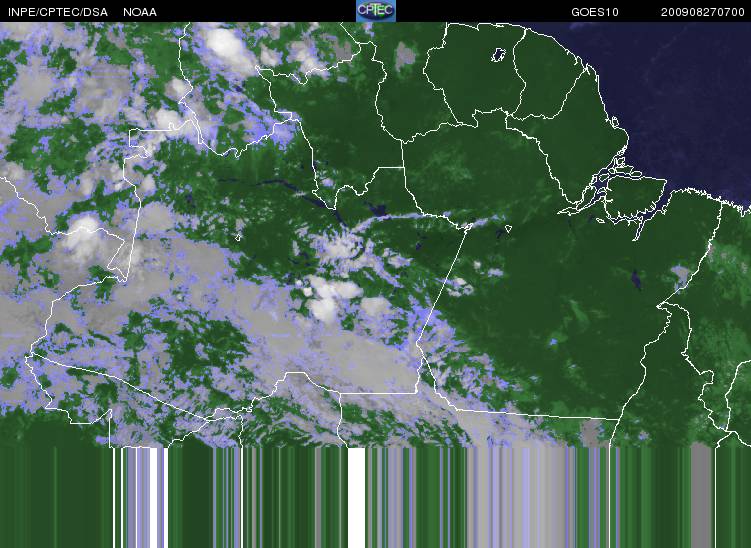
Task: Select the GOES10 satellite label
Action: (595, 12)
